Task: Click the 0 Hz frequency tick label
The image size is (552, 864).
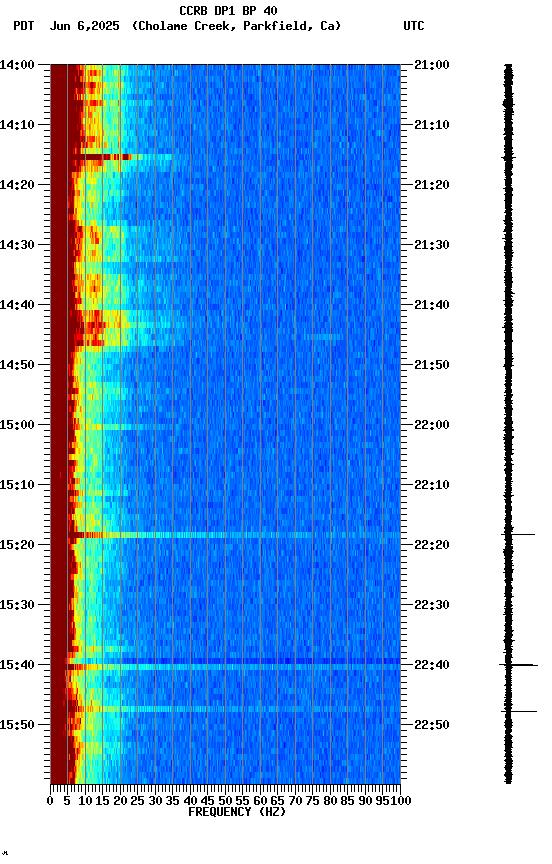Action: pos(50,801)
